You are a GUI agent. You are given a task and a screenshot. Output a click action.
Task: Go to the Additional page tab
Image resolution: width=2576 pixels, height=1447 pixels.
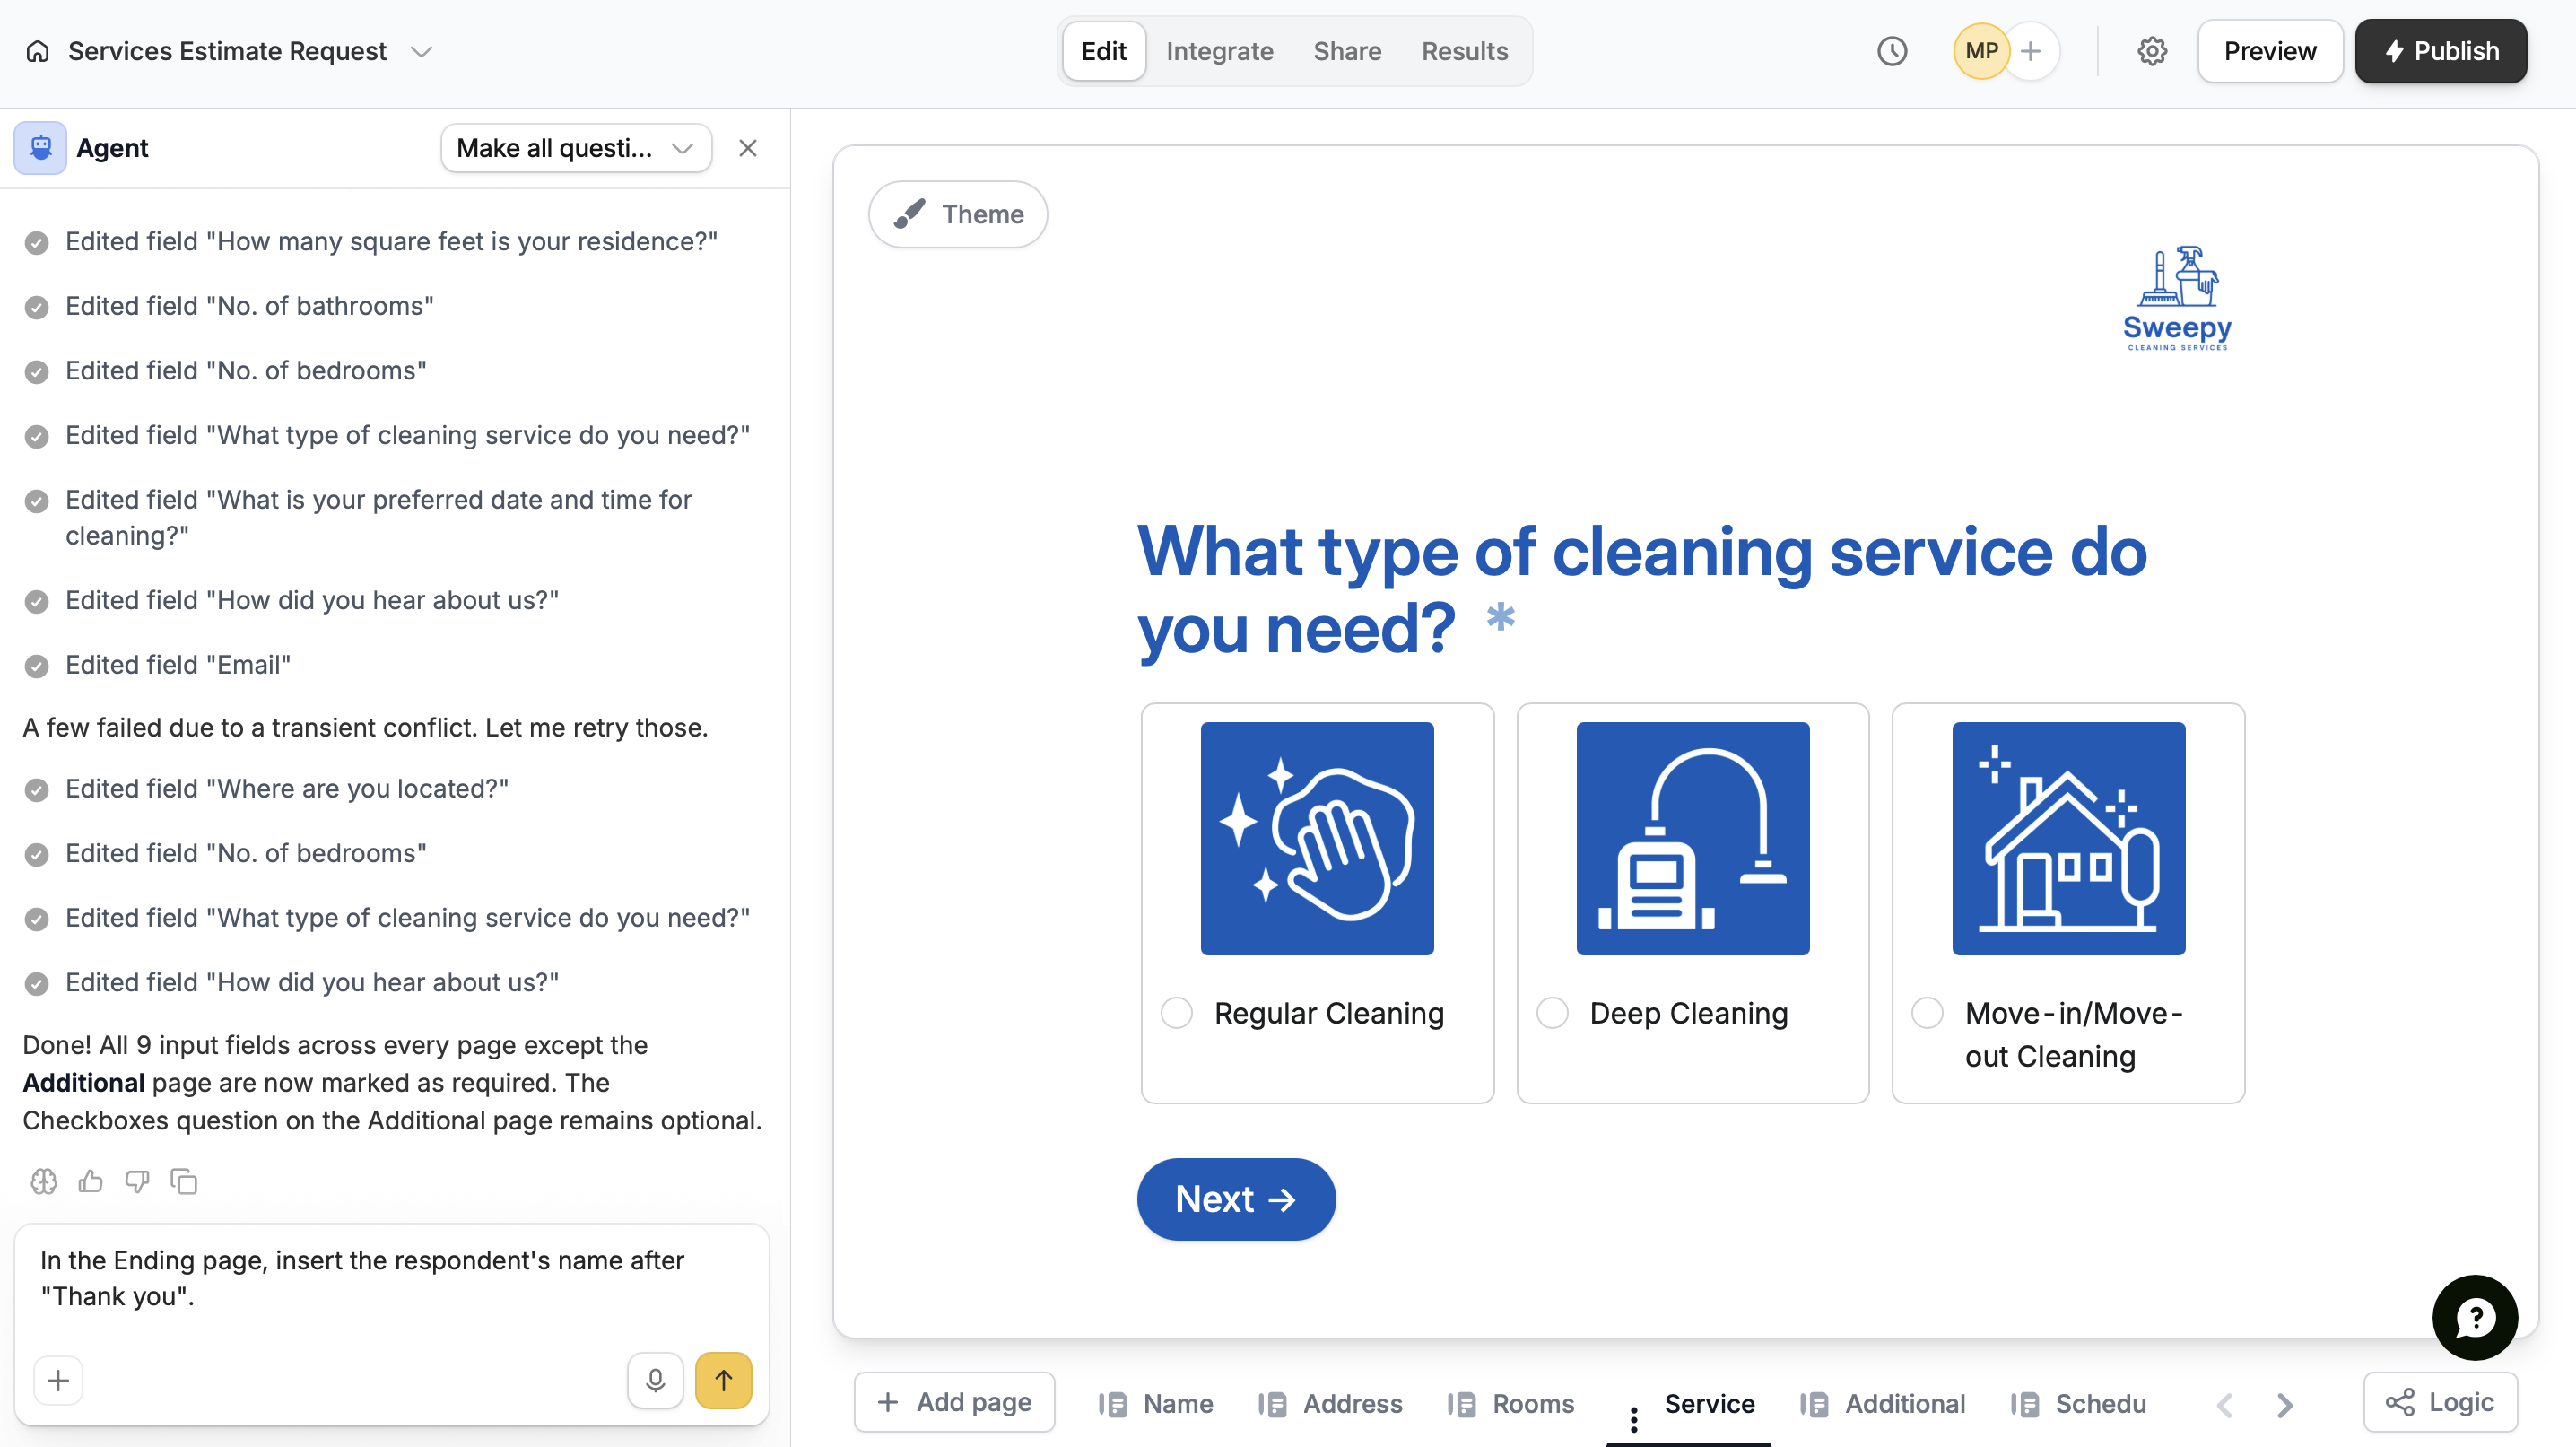(x=1883, y=1404)
